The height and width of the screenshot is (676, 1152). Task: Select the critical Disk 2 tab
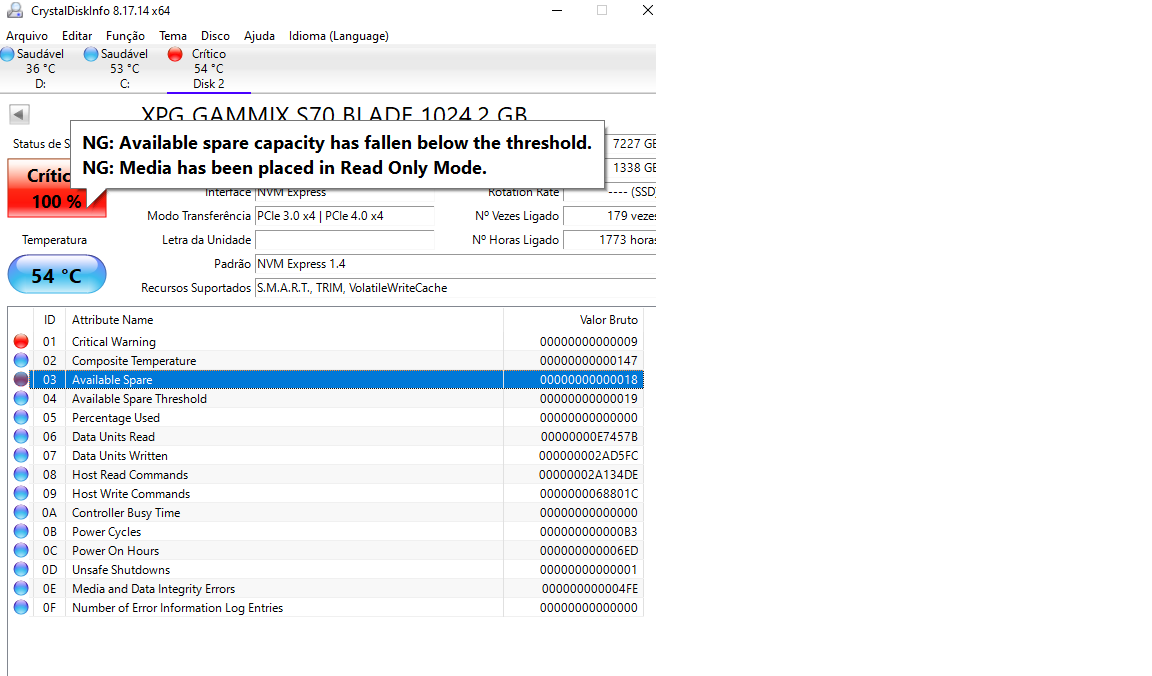[x=209, y=68]
